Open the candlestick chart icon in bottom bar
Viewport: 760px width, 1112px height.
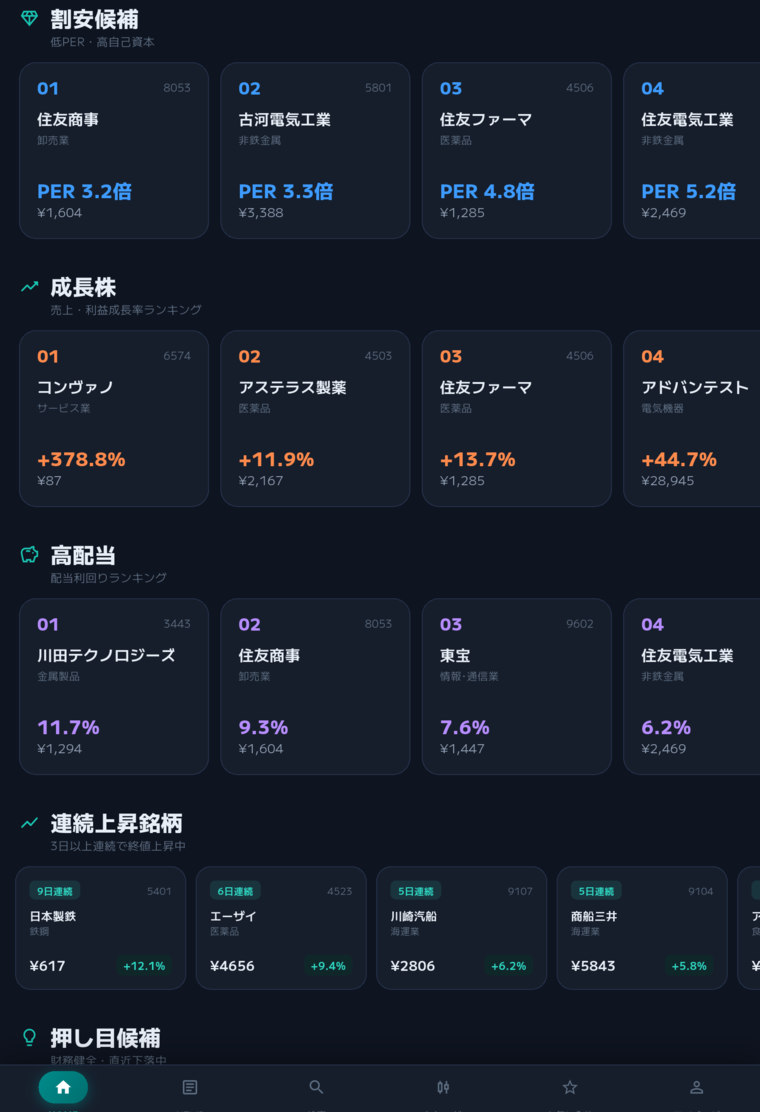pos(443,1086)
